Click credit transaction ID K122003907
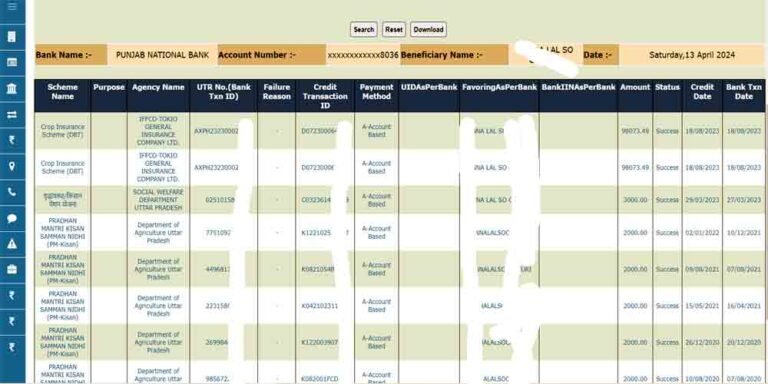The height and width of the screenshot is (384, 768). click(319, 342)
